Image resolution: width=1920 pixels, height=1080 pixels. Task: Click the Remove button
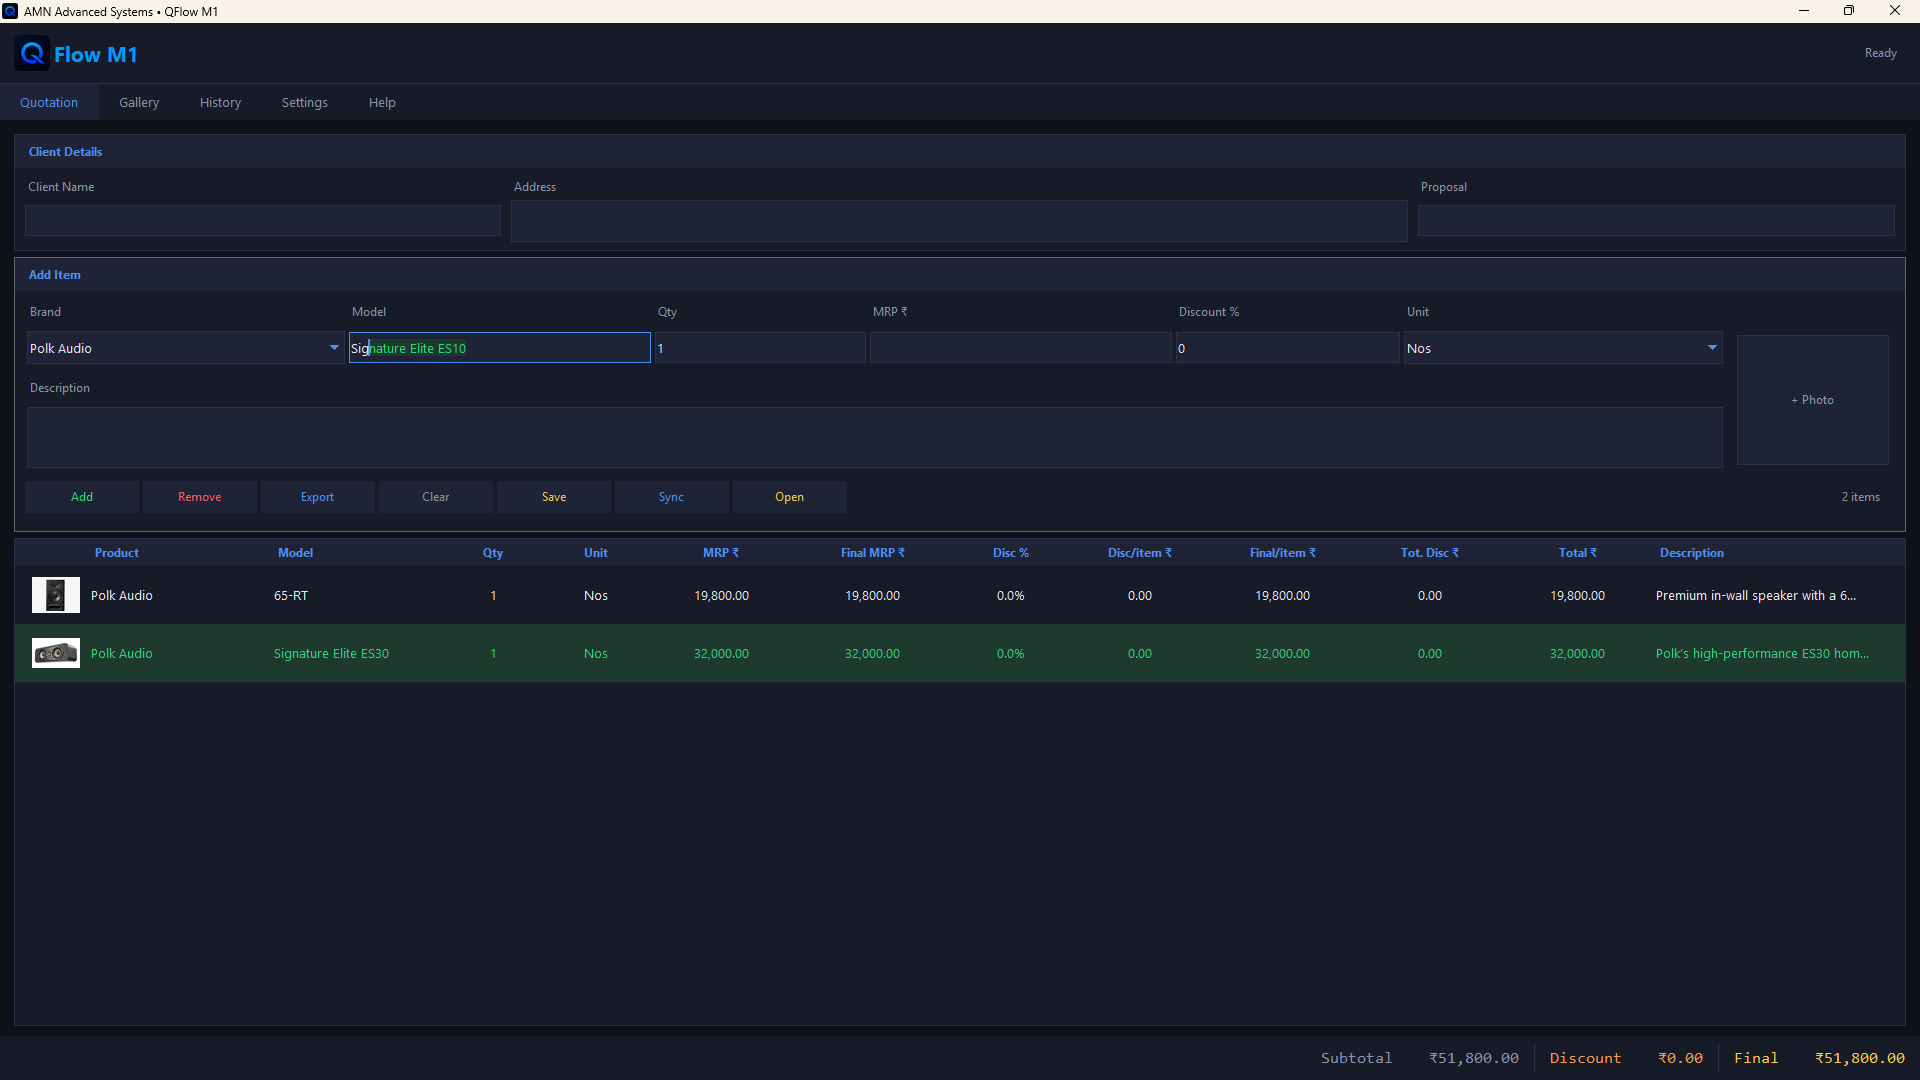pos(200,497)
